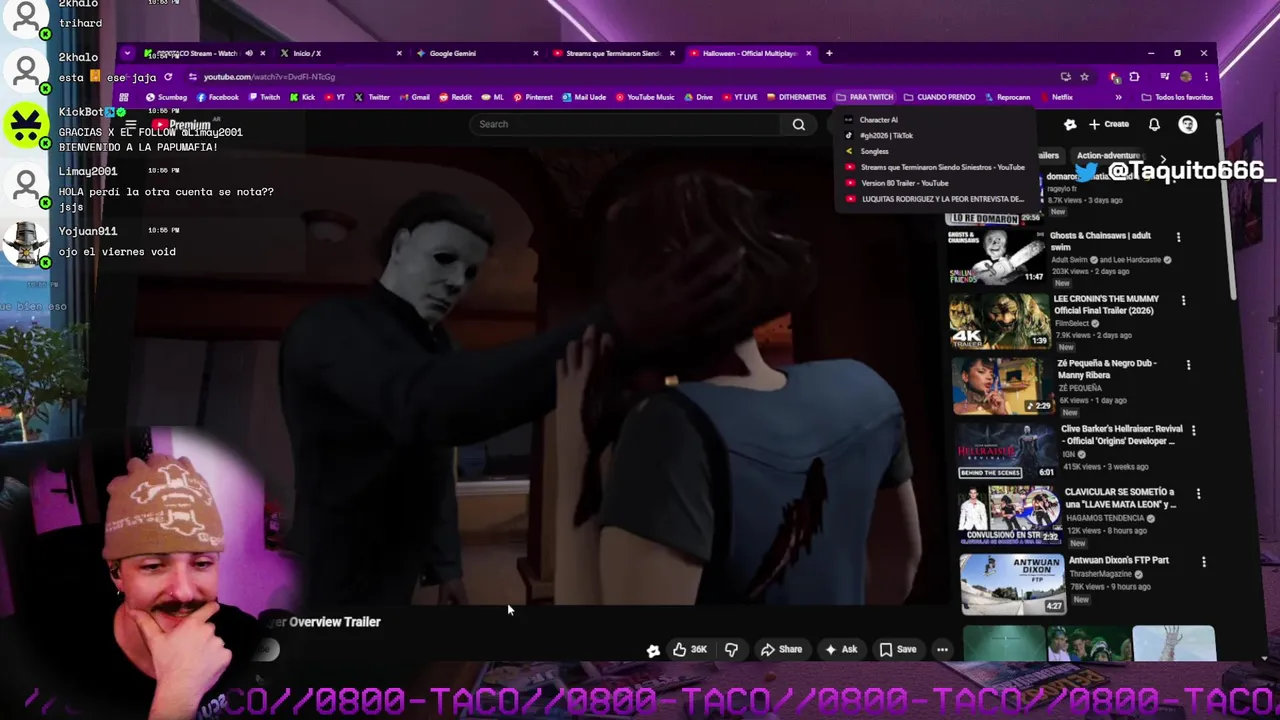
Task: Click the Ask AI button below video
Action: [x=841, y=649]
